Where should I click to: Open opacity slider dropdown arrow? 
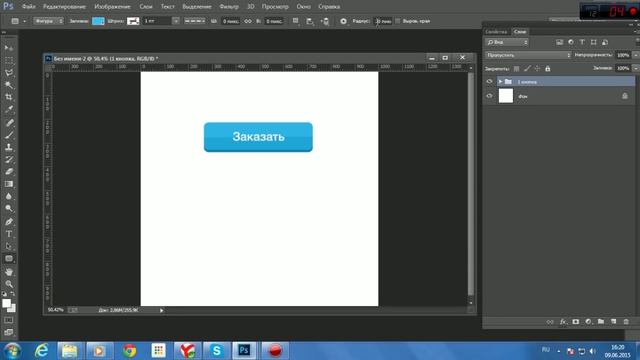[636, 55]
